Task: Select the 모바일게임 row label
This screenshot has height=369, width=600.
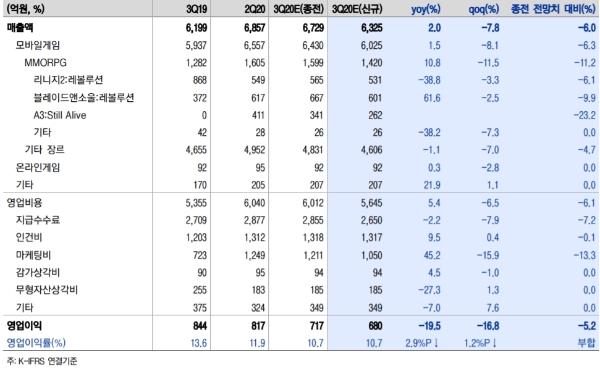Action: (38, 45)
